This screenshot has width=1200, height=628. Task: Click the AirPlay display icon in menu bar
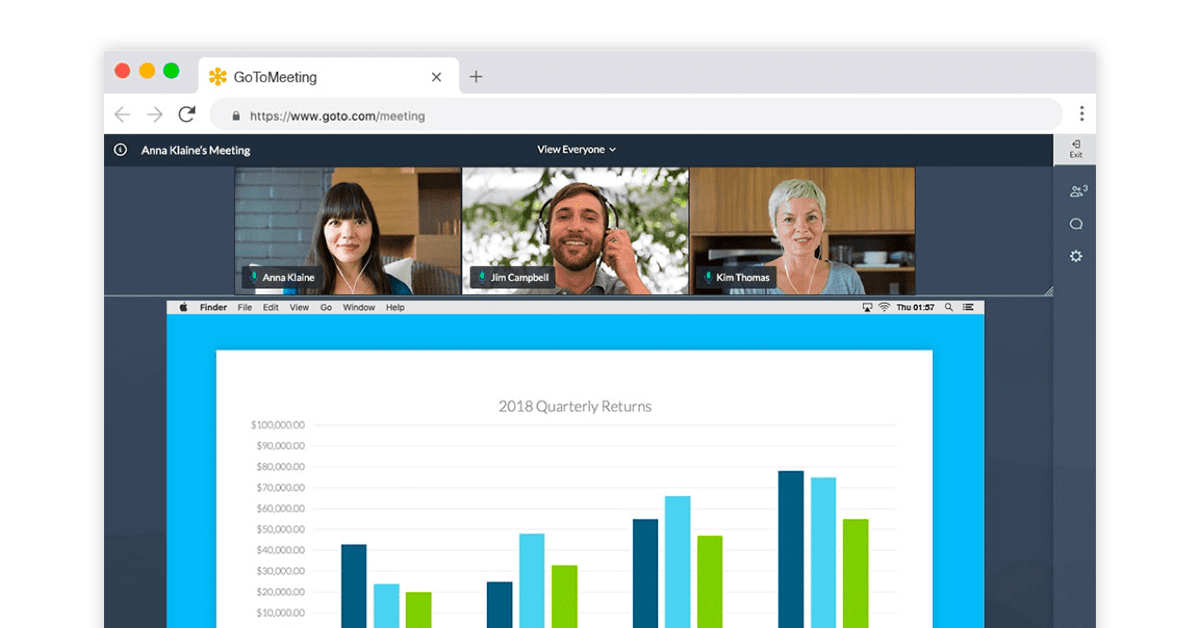(x=867, y=308)
